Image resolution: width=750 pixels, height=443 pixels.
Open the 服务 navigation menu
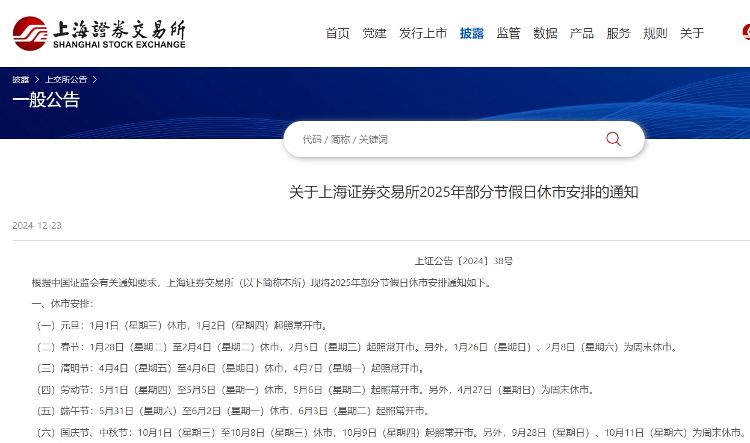[x=618, y=33]
